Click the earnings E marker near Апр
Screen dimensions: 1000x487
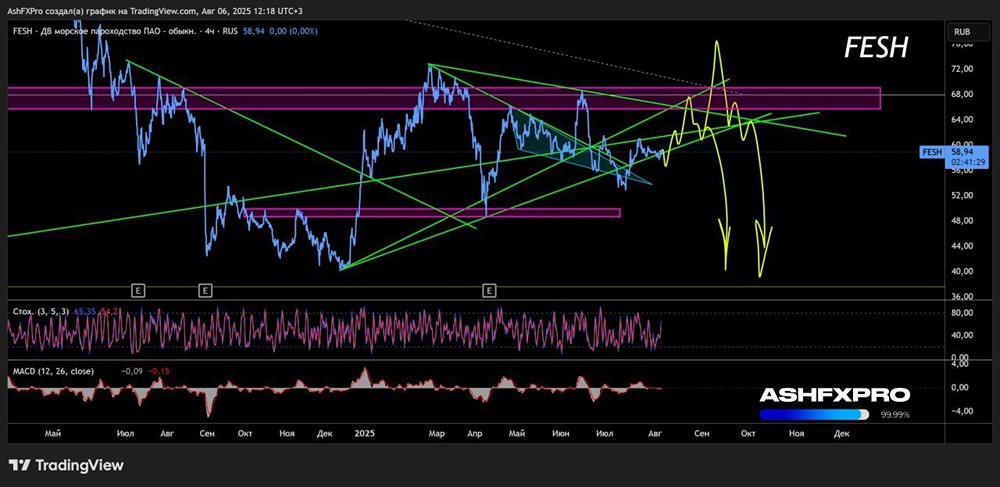click(x=489, y=291)
